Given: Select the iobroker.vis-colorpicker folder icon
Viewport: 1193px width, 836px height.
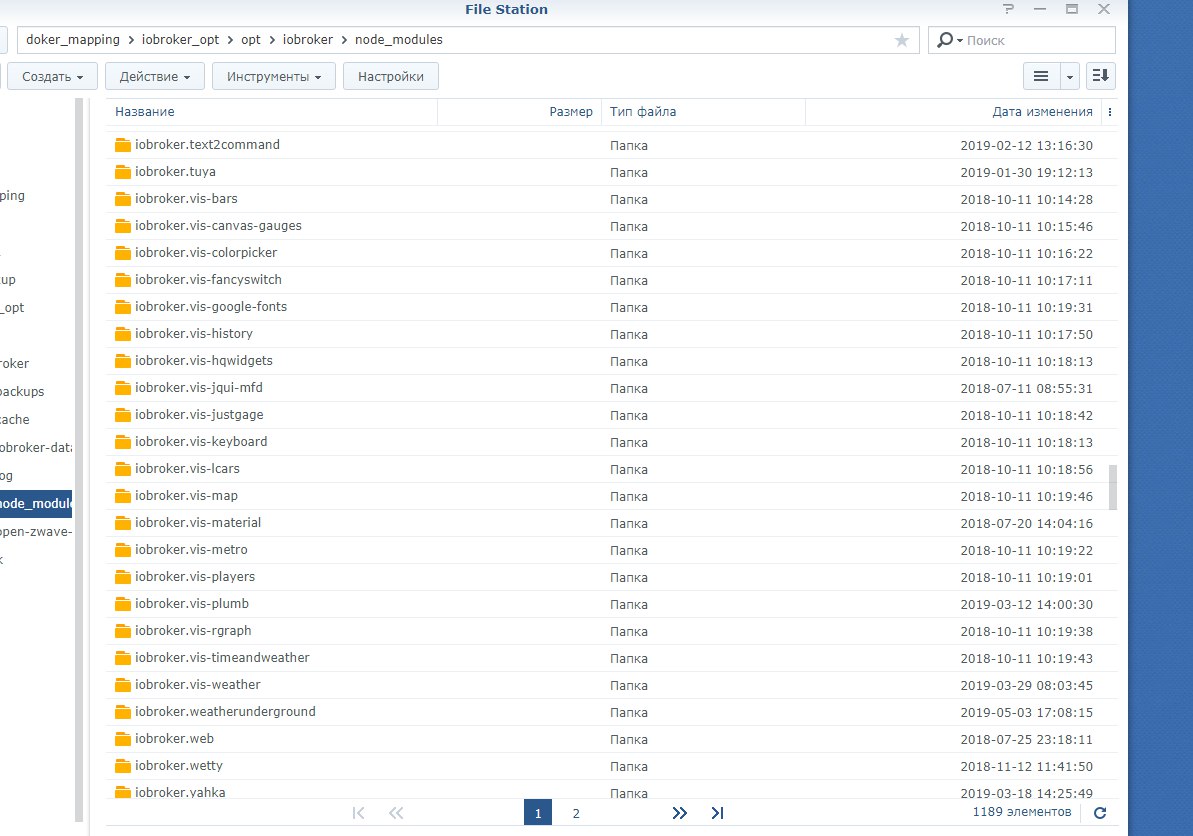Looking at the screenshot, I should coord(122,253).
